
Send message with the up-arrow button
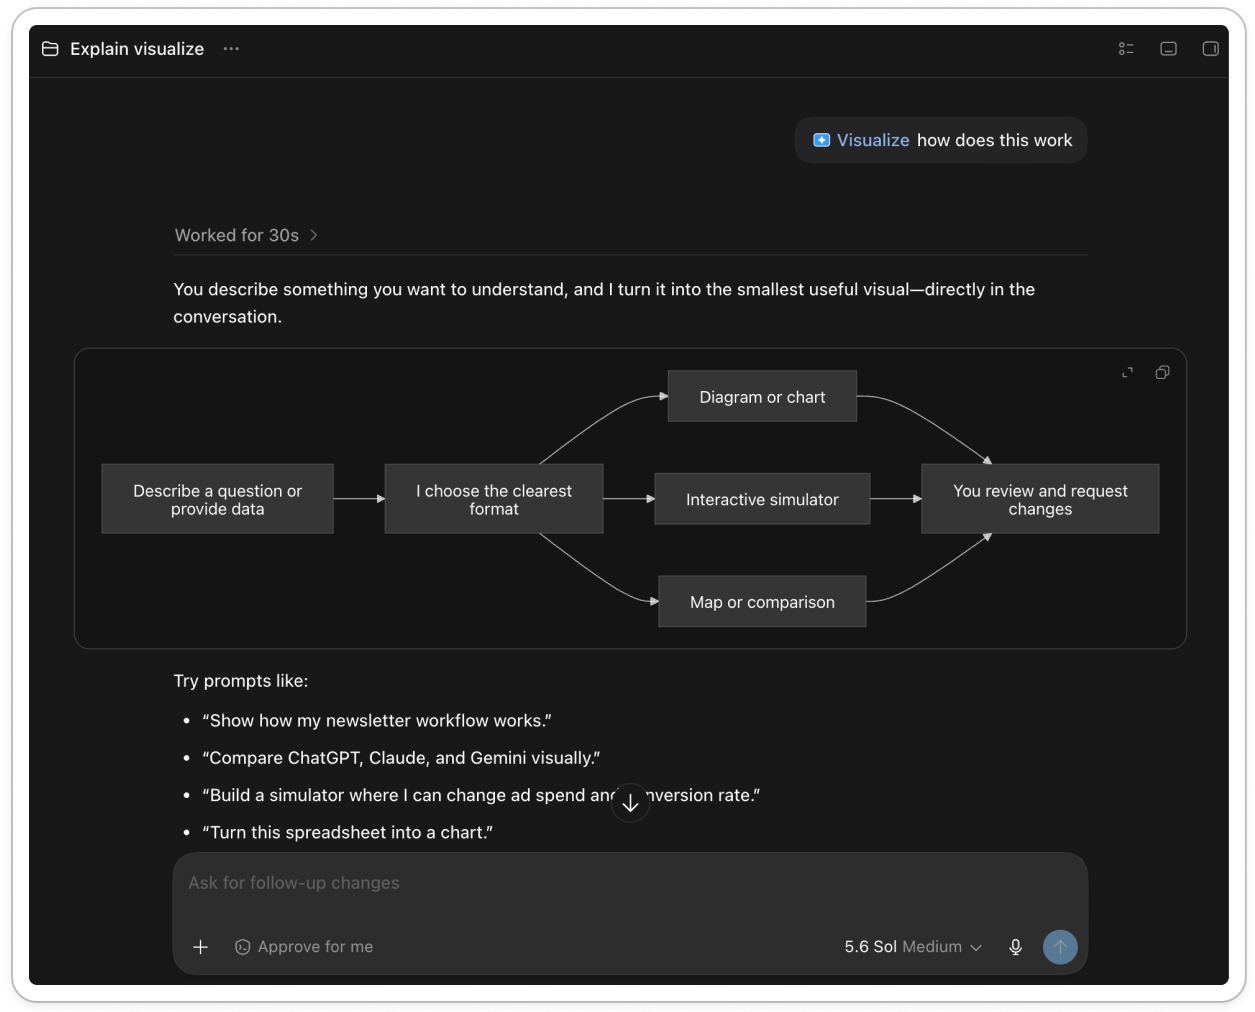pyautogui.click(x=1060, y=947)
